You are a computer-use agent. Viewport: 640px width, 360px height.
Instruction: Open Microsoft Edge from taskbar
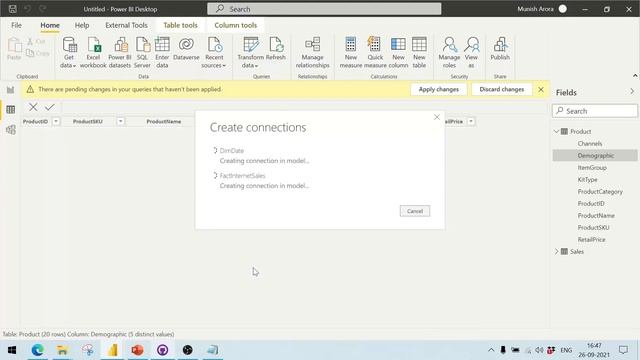[x=38, y=350]
